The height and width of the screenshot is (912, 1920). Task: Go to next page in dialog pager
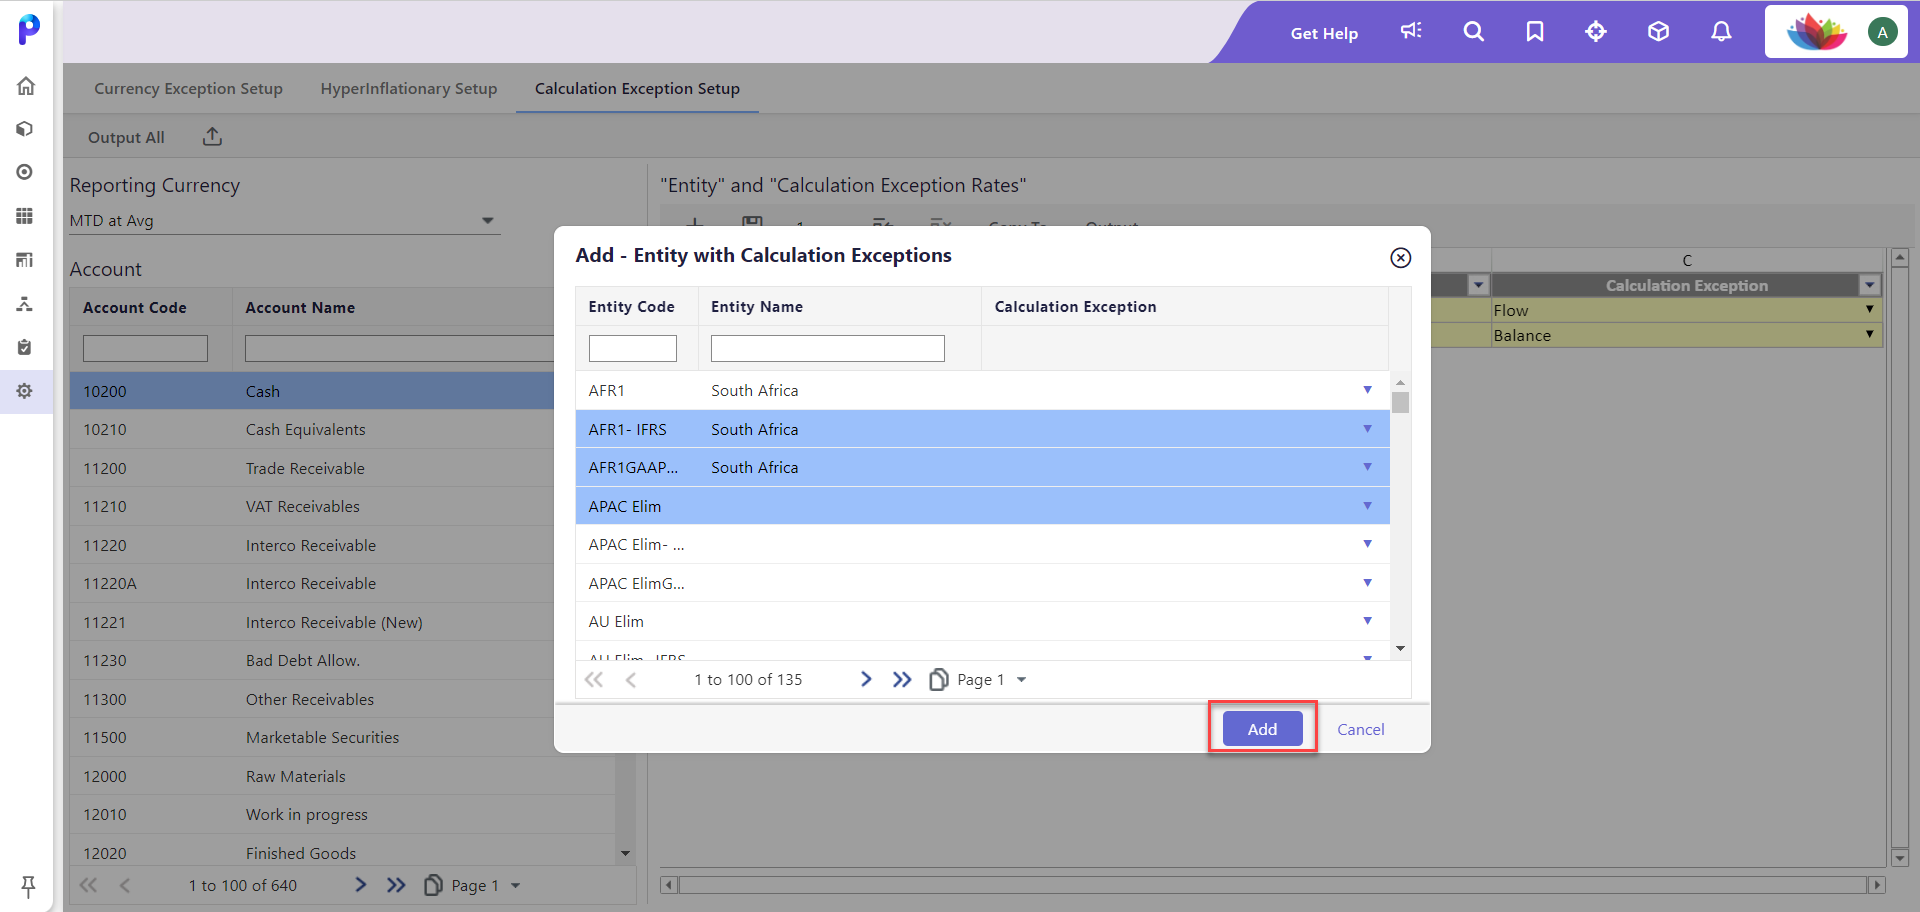click(x=866, y=680)
